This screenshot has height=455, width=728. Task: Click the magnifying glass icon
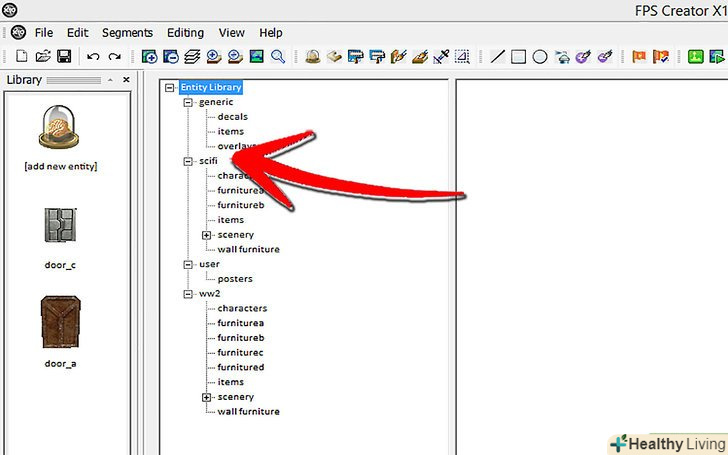coord(278,57)
